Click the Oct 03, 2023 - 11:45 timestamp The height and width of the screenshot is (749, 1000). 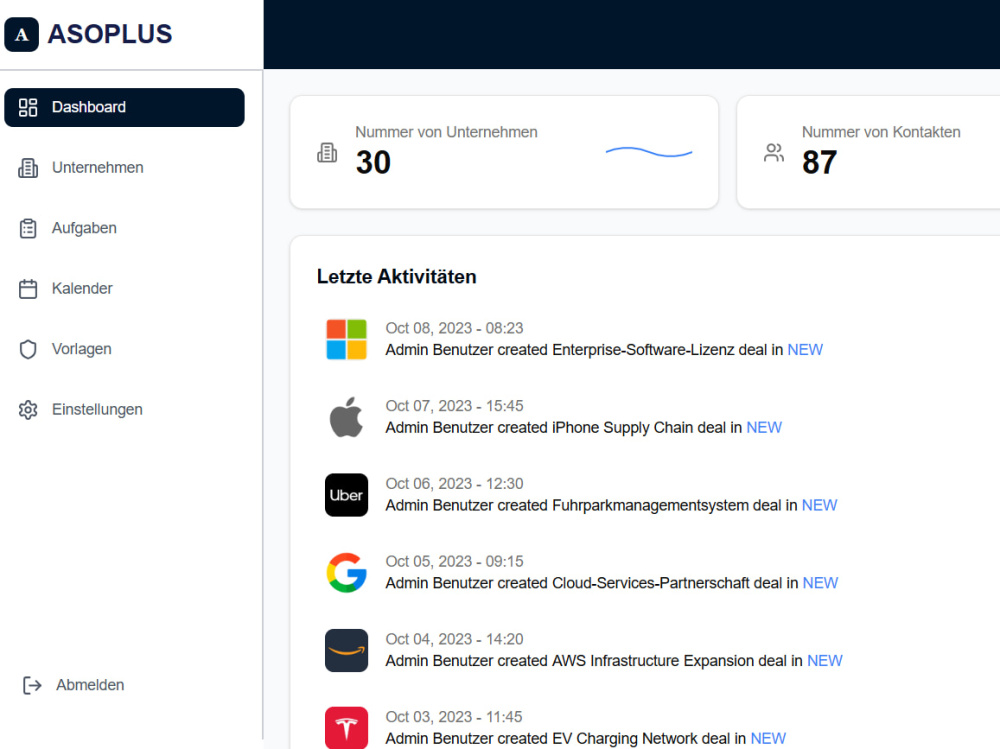(x=454, y=717)
